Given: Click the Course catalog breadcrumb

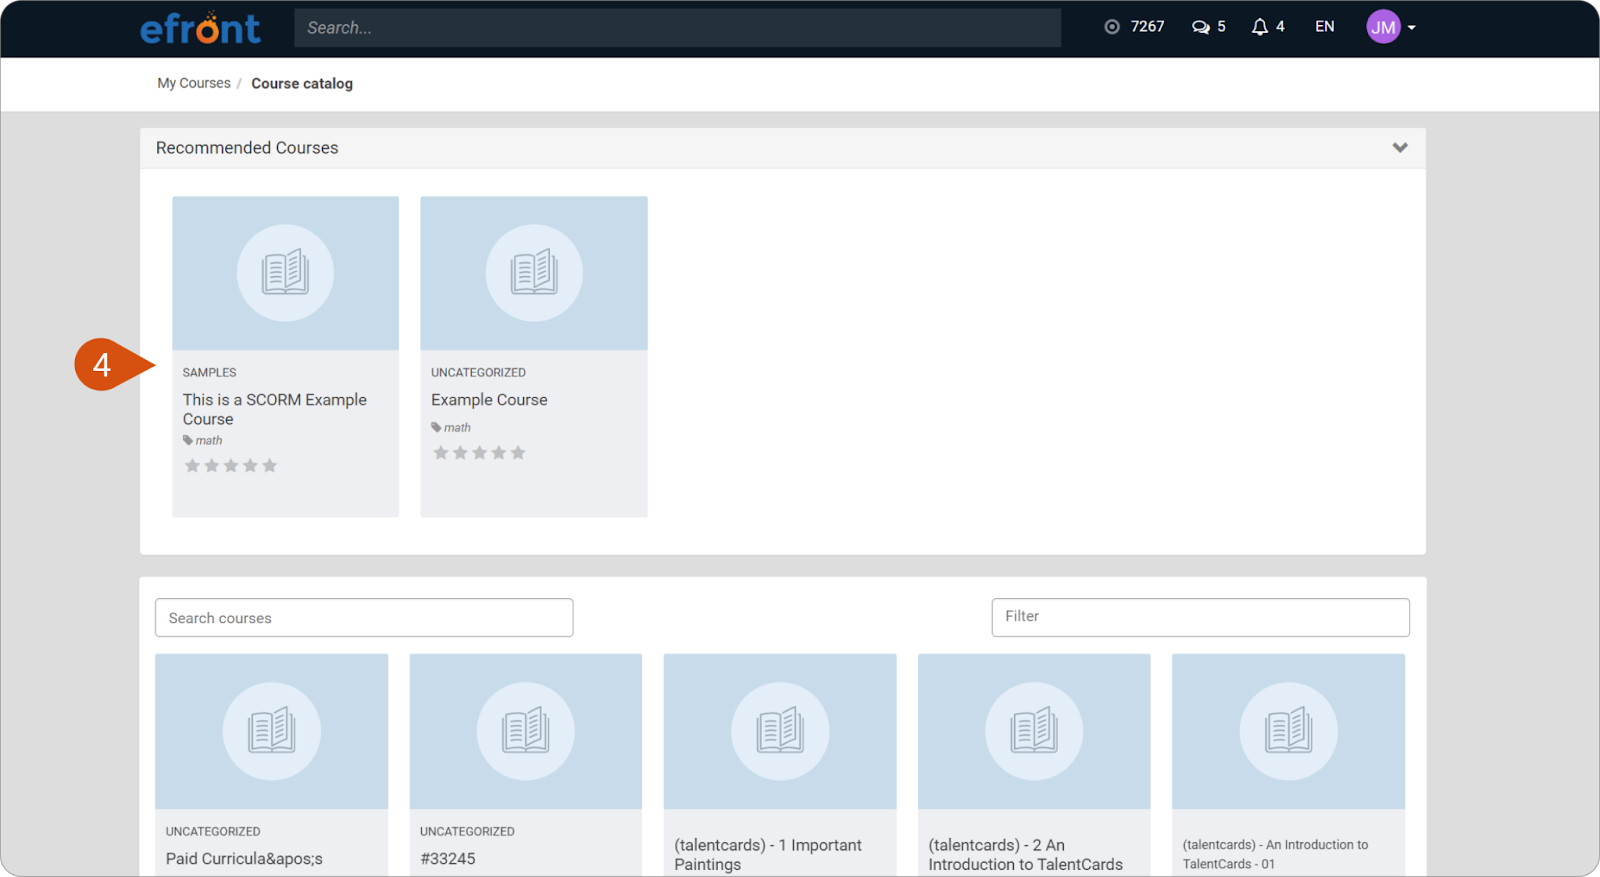Looking at the screenshot, I should click(x=302, y=84).
